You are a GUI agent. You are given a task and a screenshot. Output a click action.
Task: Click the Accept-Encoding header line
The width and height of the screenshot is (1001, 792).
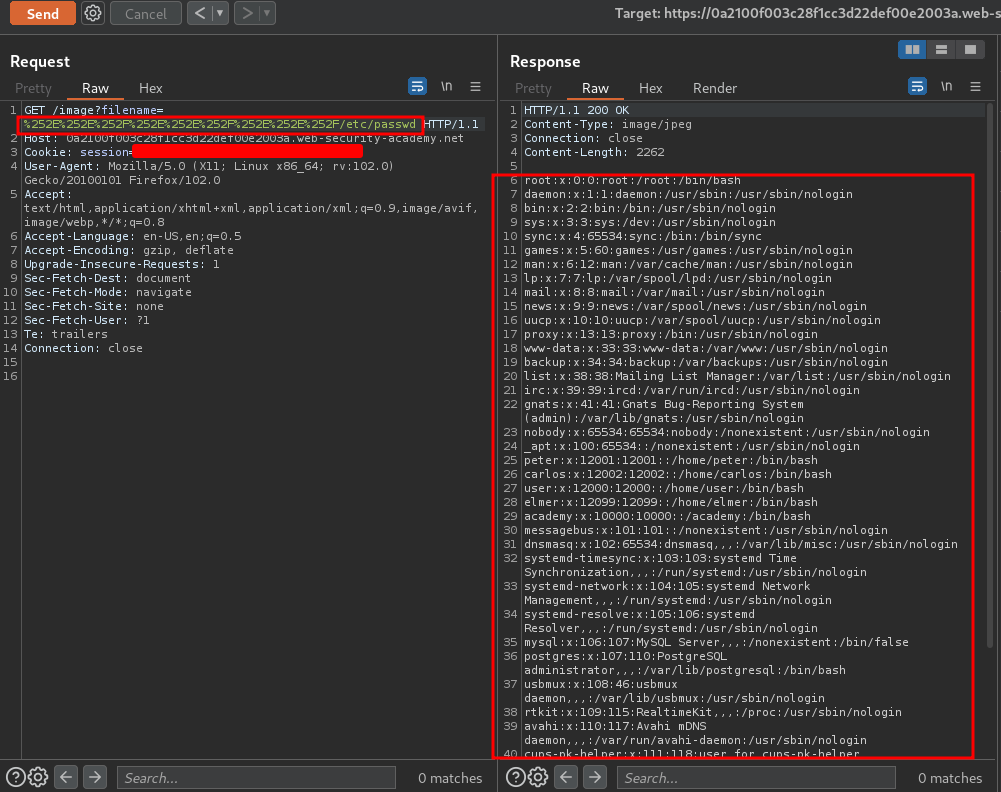pos(129,250)
